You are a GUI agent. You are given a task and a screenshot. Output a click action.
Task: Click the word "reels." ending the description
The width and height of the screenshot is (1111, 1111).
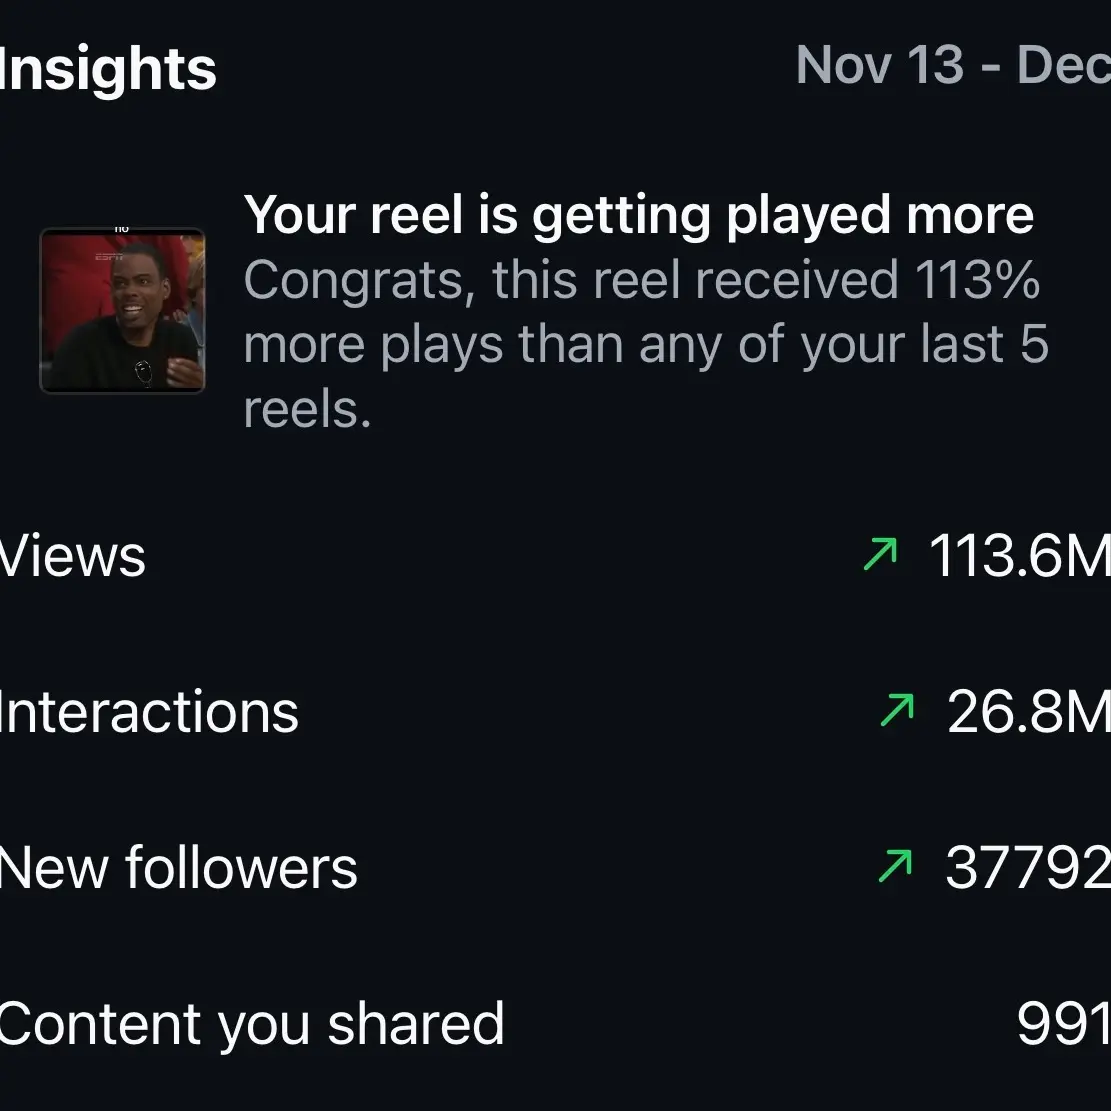(307, 409)
